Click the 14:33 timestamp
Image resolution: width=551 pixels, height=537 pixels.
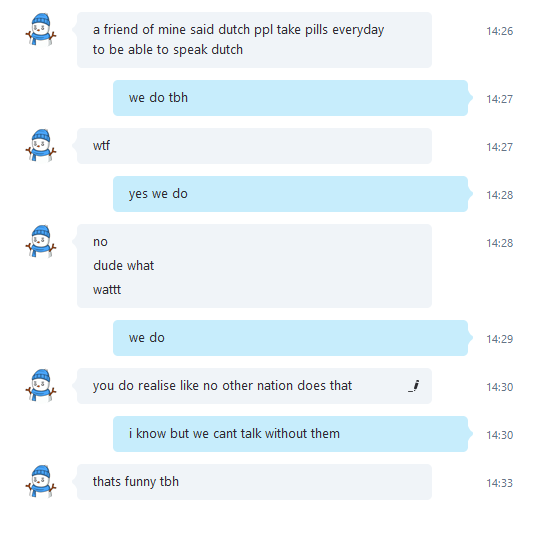[499, 483]
